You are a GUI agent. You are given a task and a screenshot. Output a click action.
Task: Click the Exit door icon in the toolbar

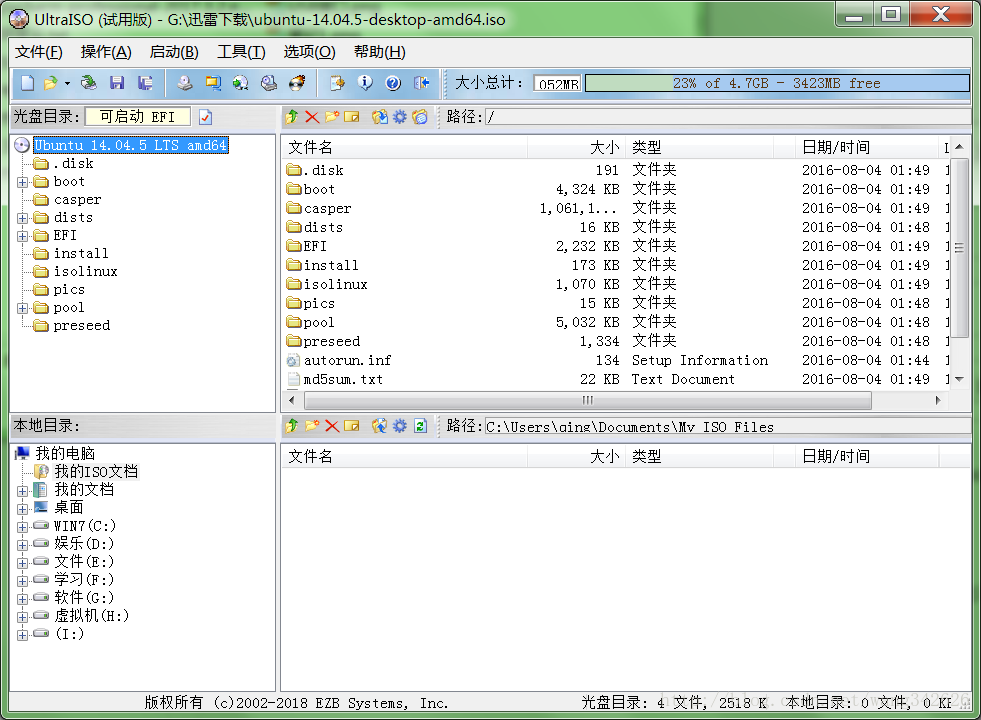[421, 83]
